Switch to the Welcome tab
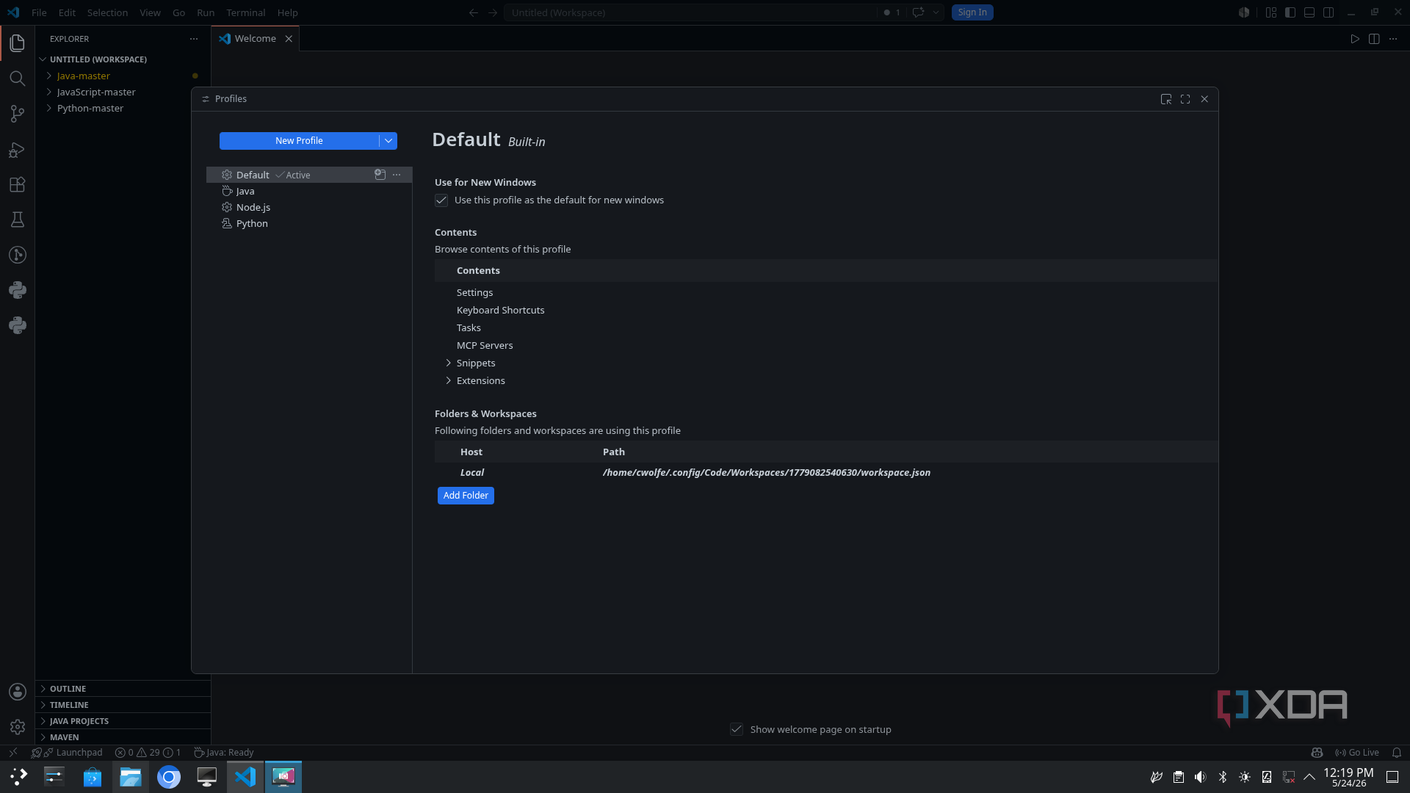This screenshot has height=793, width=1410. click(255, 38)
